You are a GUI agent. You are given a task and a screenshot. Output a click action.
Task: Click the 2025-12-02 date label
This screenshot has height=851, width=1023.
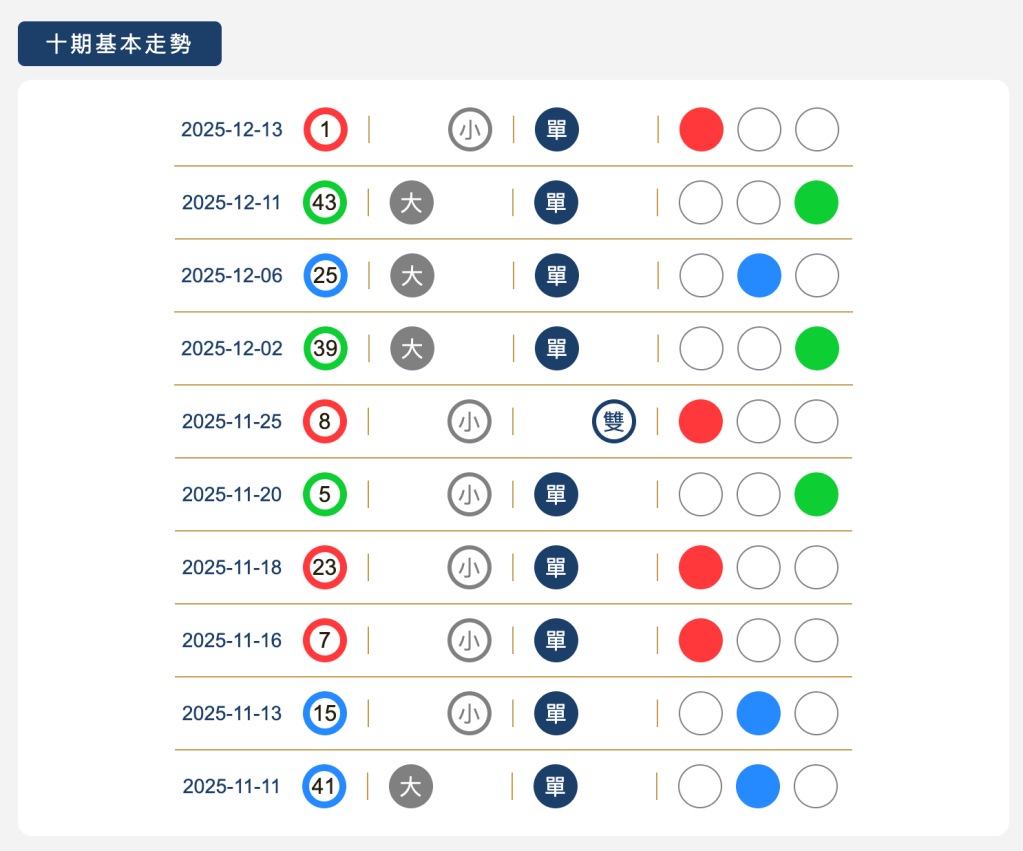[232, 349]
